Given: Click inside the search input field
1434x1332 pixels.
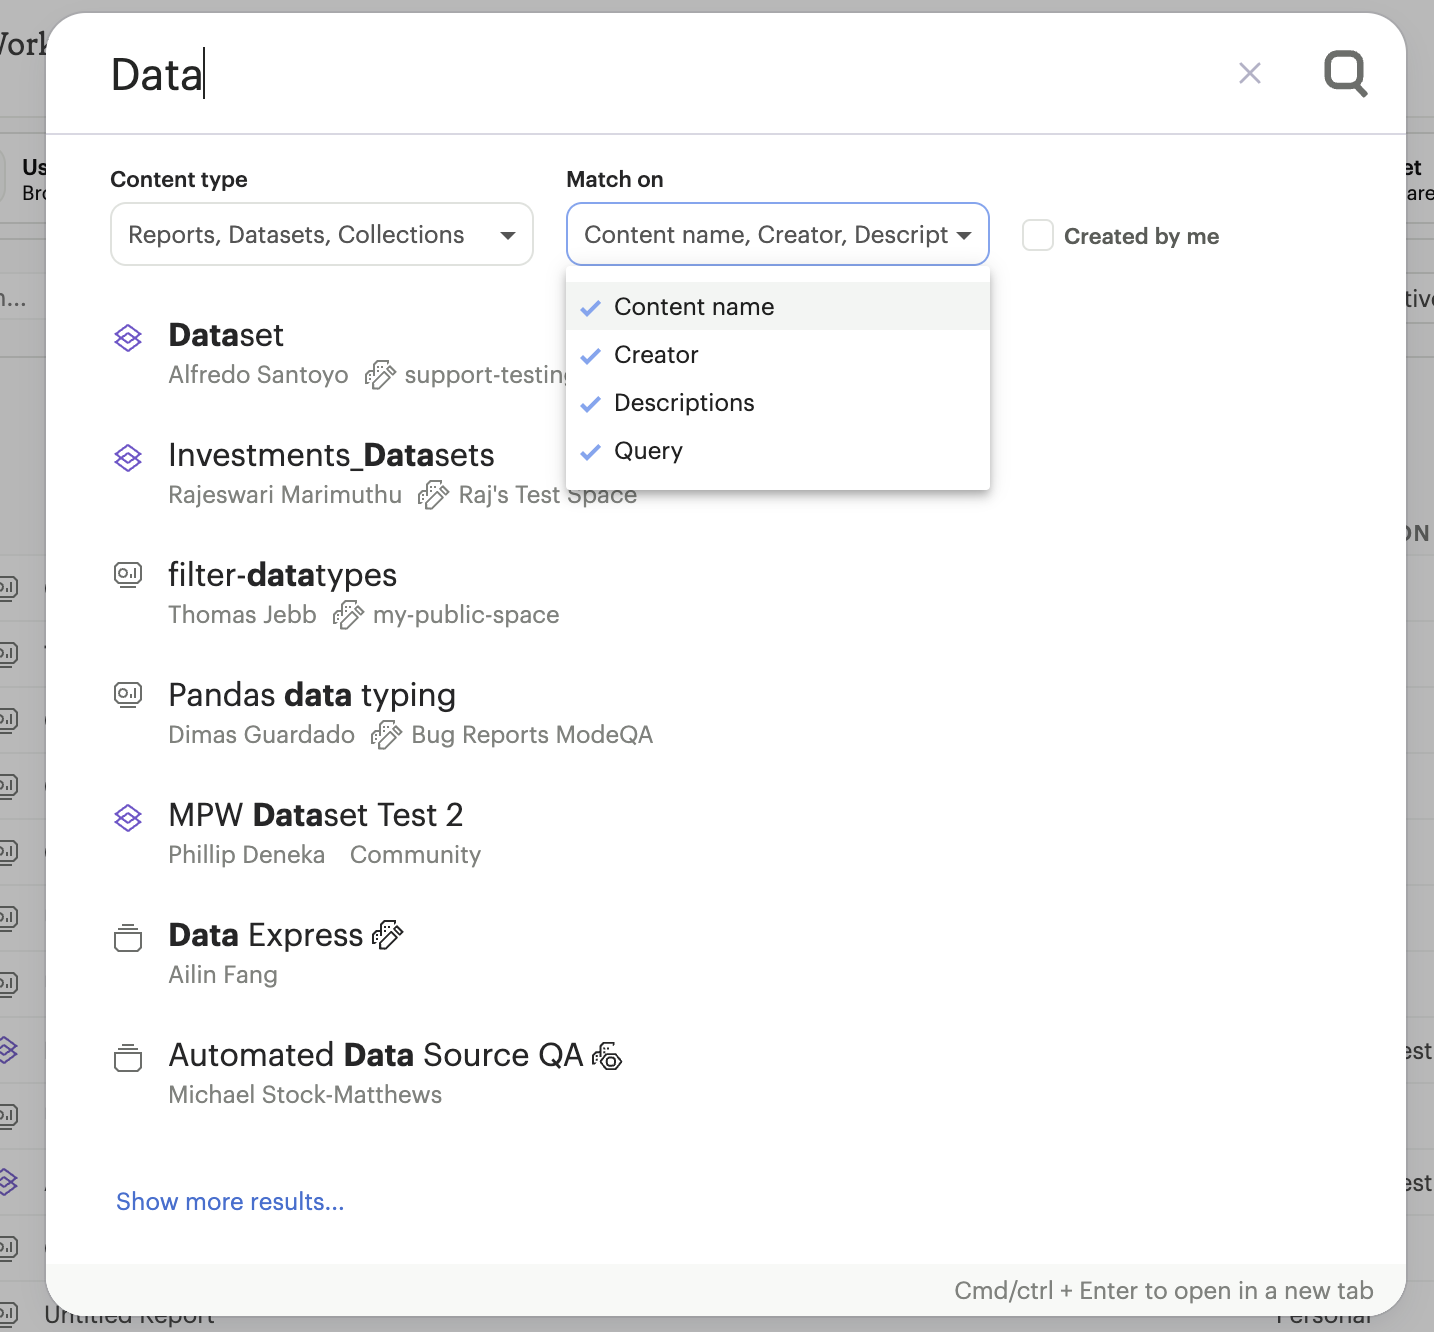Looking at the screenshot, I should [400, 73].
